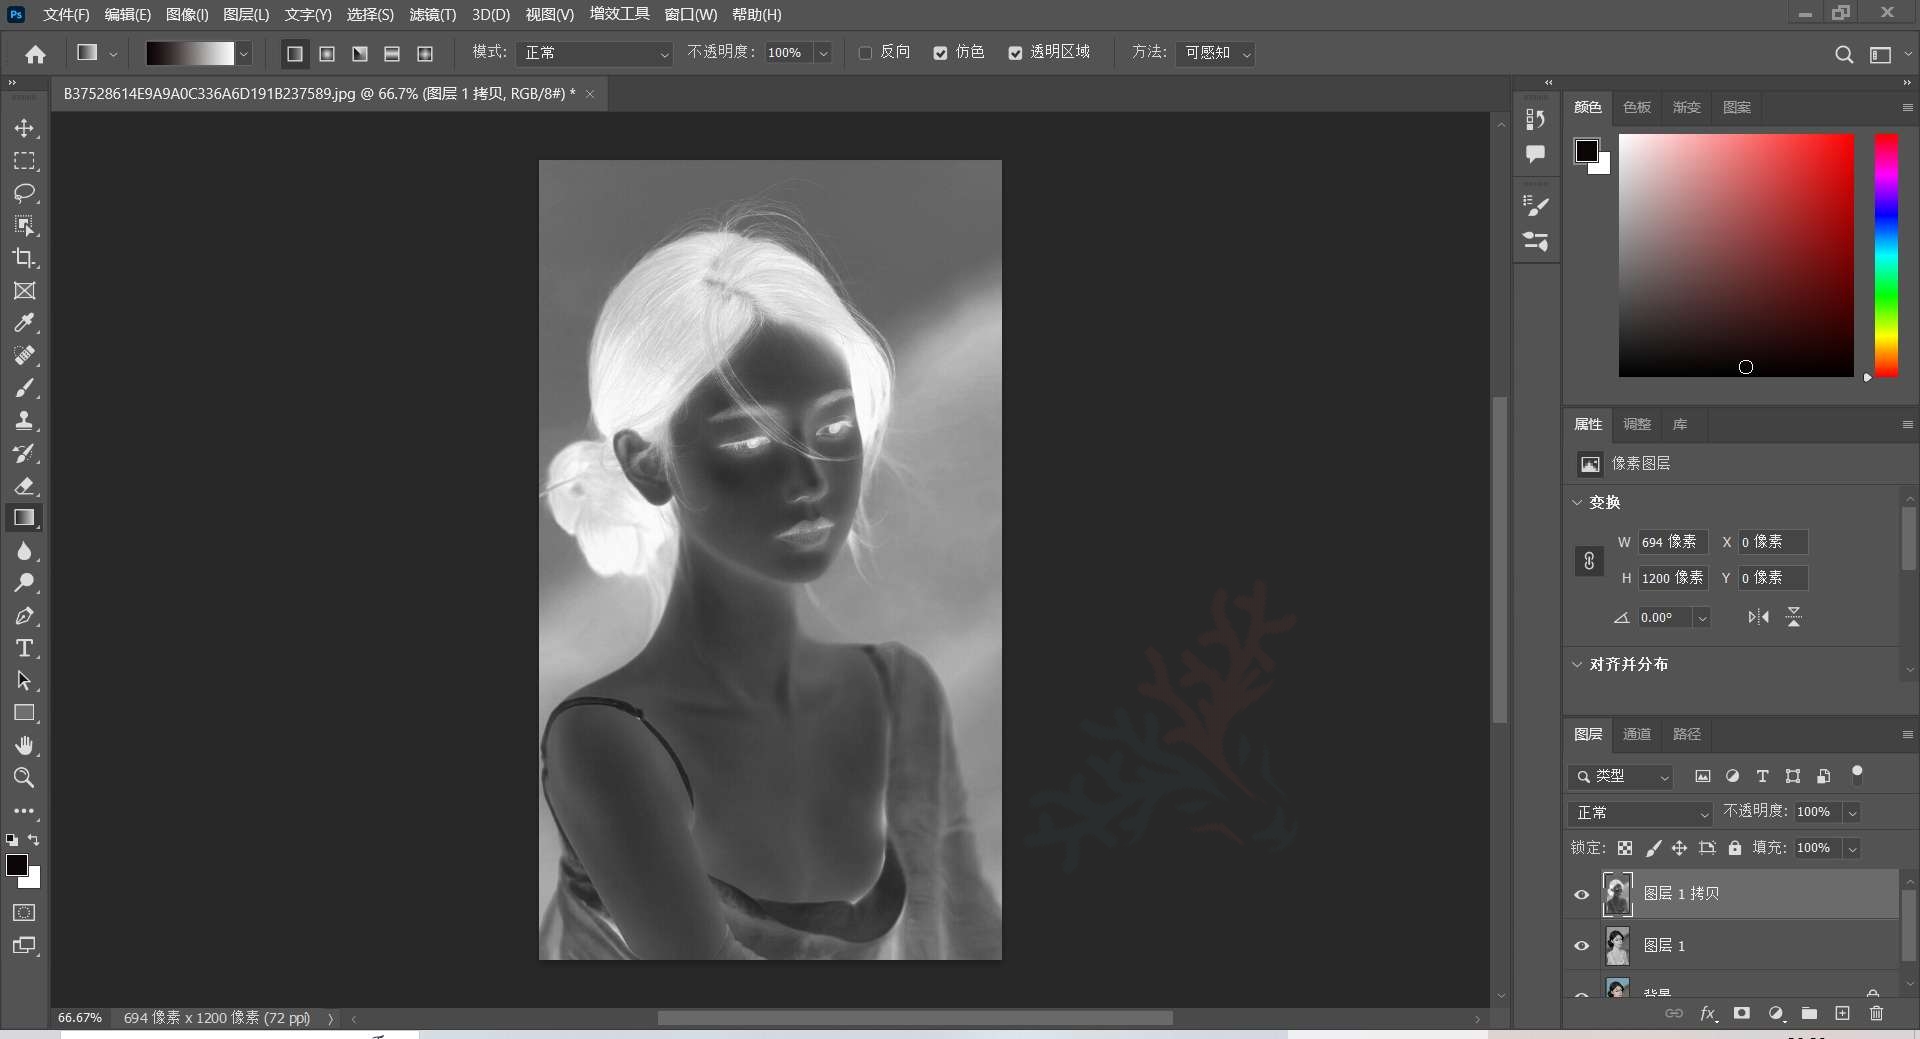
Task: Open layer blend mode 正常 dropdown
Action: 1642,813
